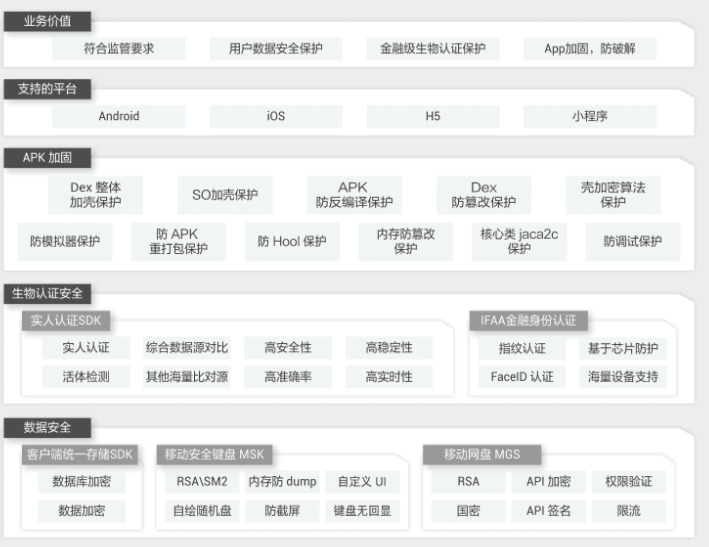Click 核心类 jaca2c 保护 box
Screen dimensions: 709x547
point(519,241)
